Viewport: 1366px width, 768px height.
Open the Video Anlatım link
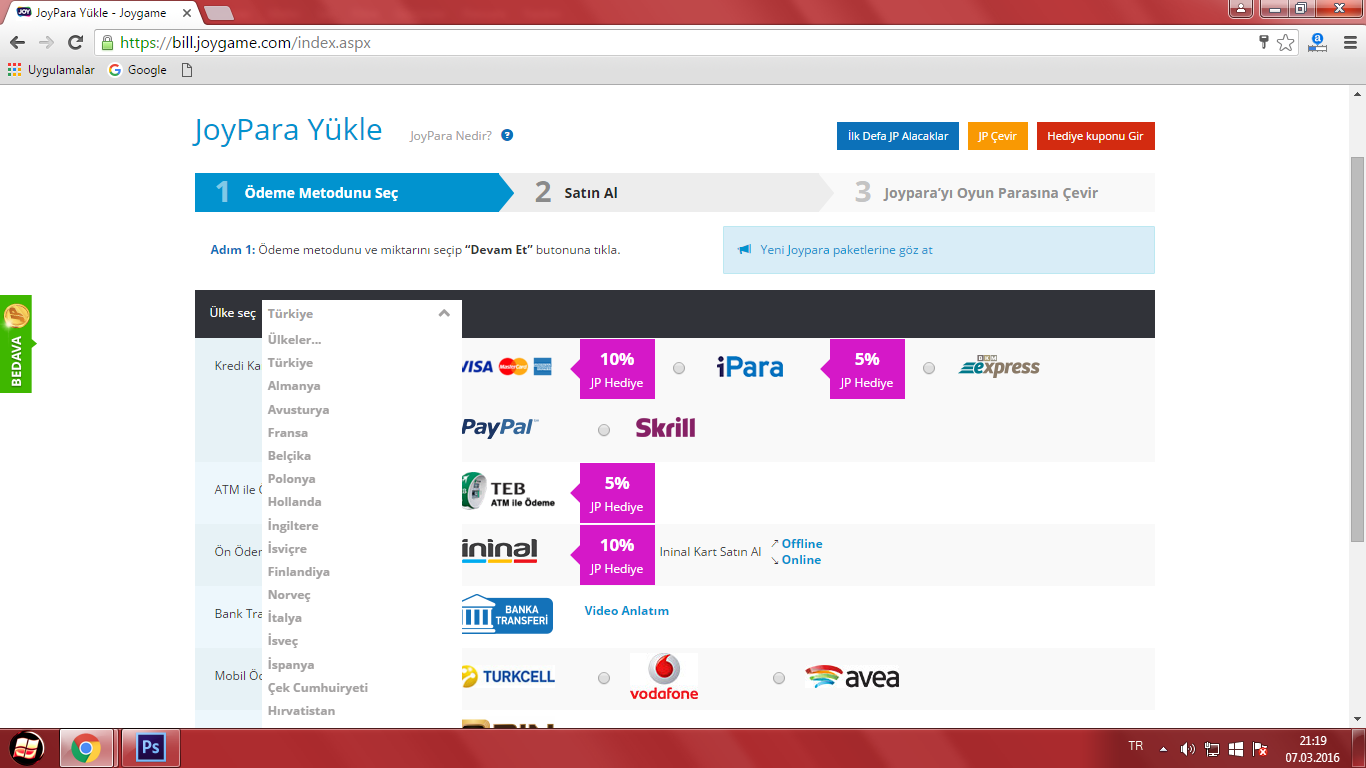pyautogui.click(x=627, y=611)
